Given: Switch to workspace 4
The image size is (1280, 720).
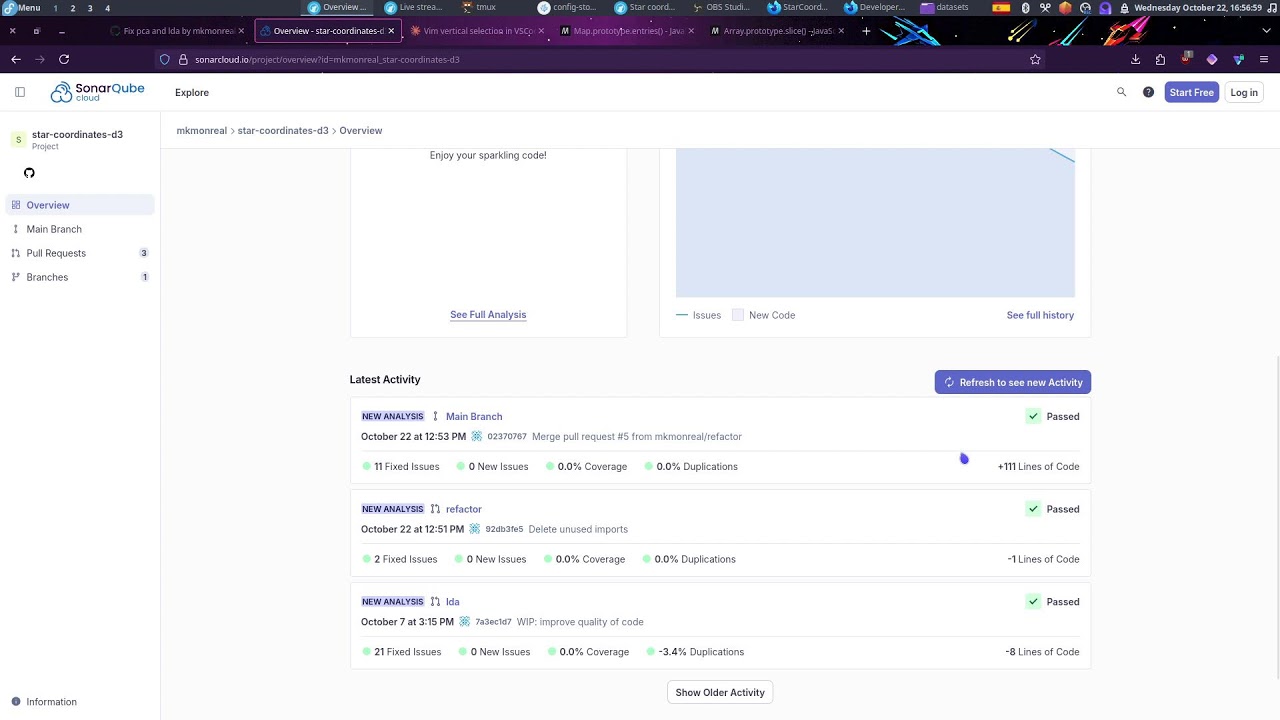Looking at the screenshot, I should click(x=107, y=8).
